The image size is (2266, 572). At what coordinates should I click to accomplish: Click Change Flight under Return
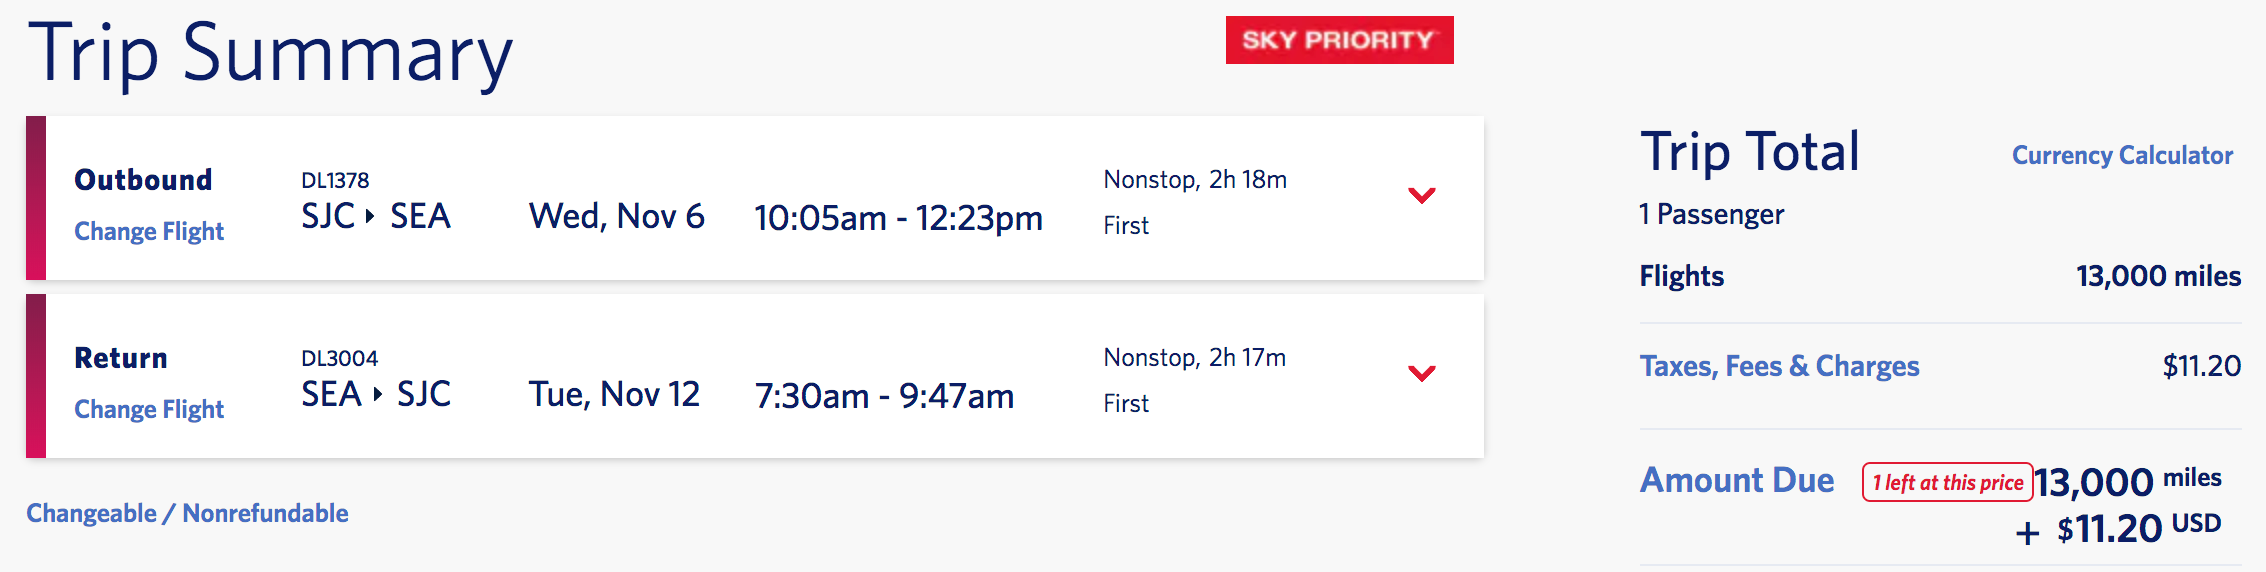149,409
